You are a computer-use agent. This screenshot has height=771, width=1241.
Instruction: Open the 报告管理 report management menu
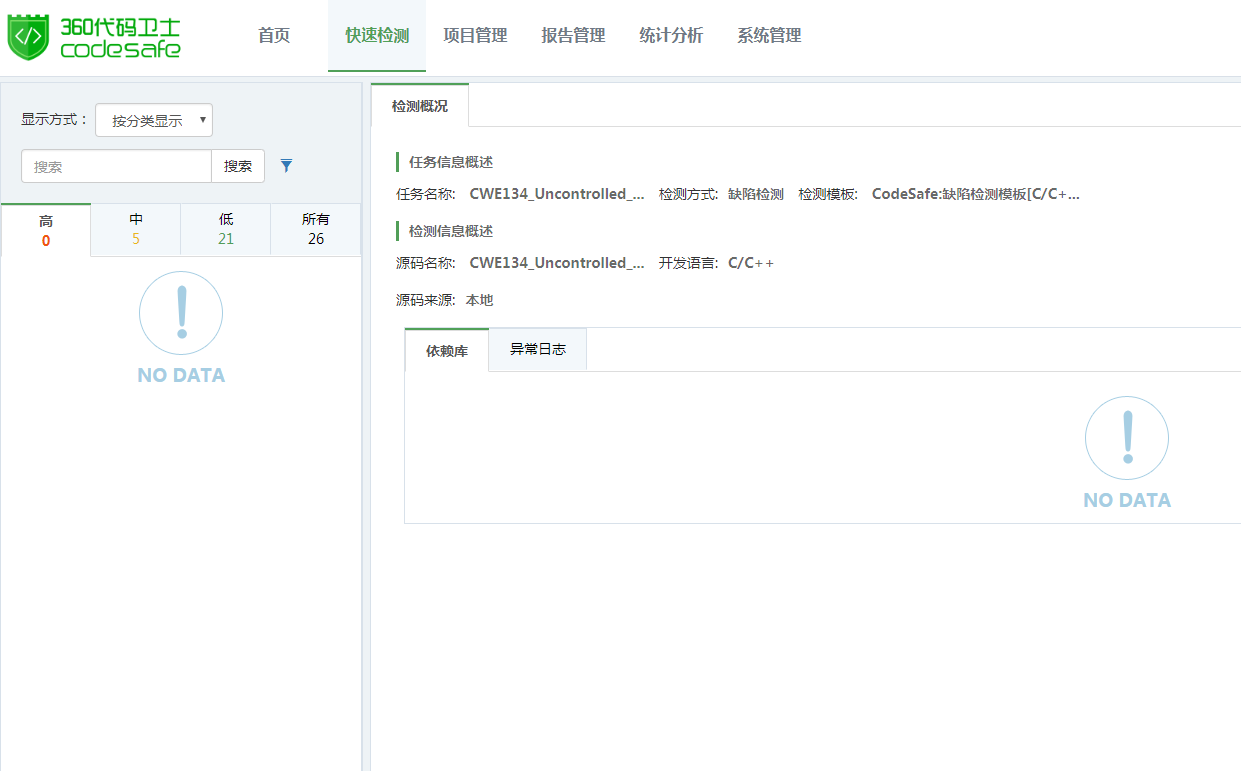573,36
